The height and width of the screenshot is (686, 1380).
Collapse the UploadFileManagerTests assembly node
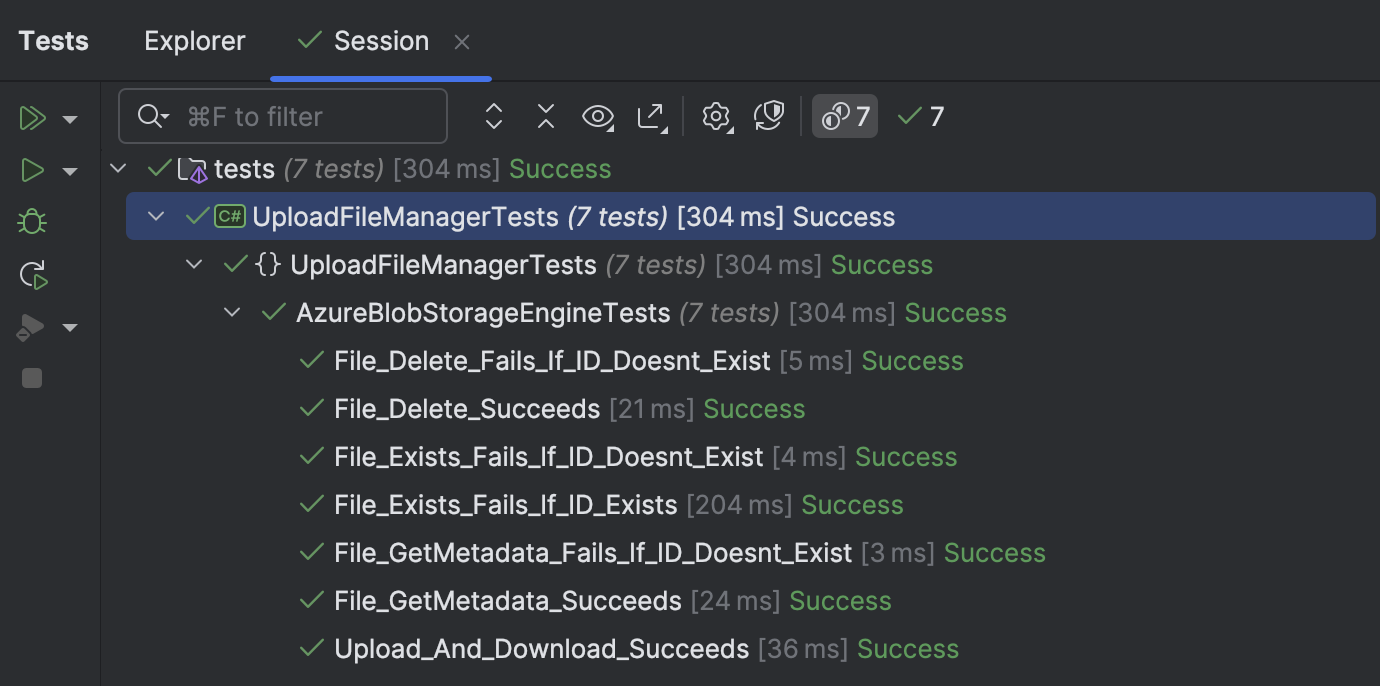pyautogui.click(x=156, y=216)
